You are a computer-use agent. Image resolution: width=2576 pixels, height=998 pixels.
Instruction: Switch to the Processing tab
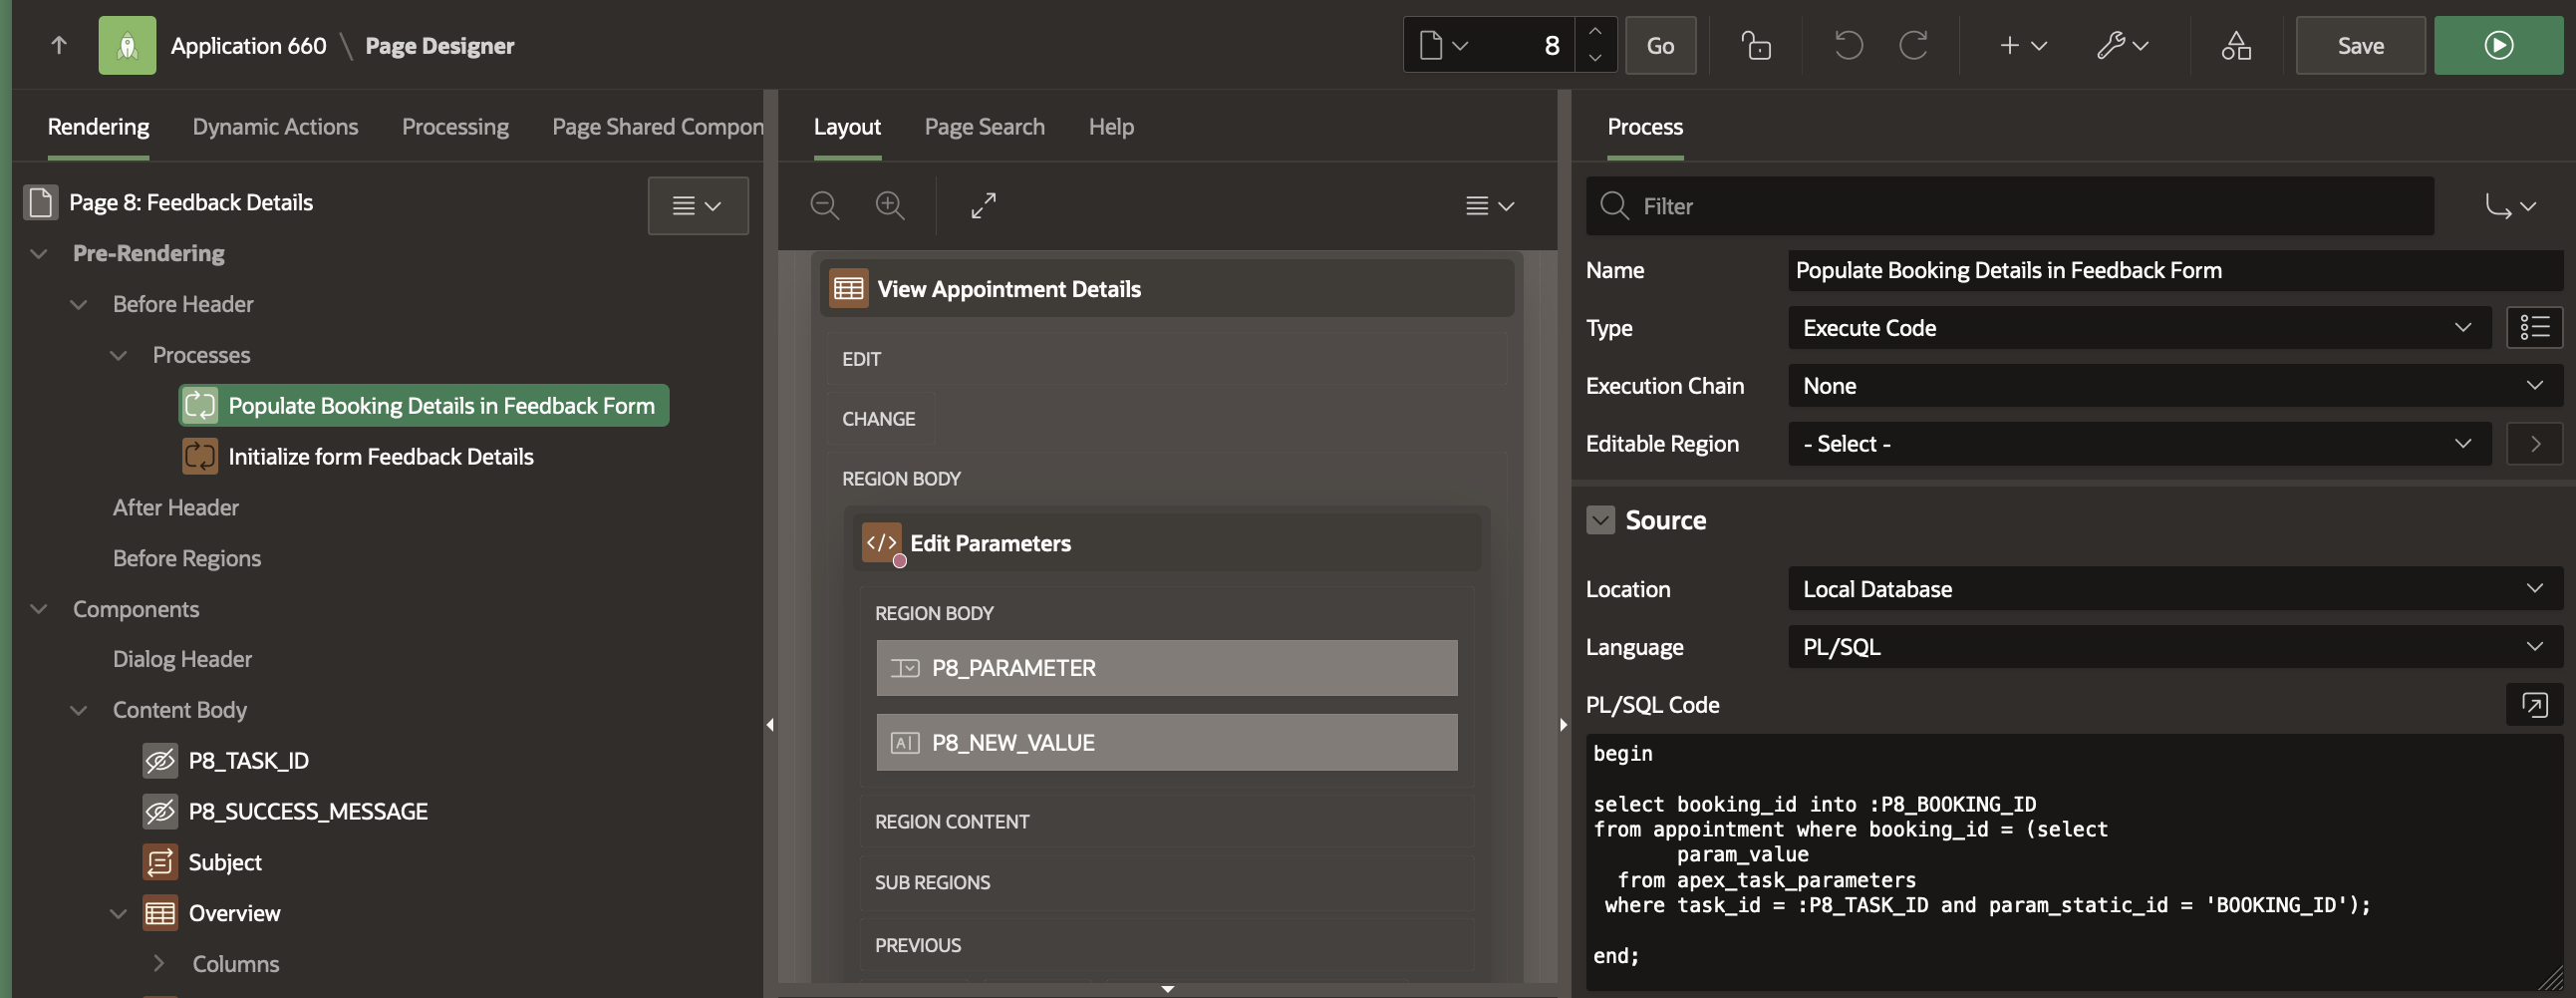[x=455, y=127]
